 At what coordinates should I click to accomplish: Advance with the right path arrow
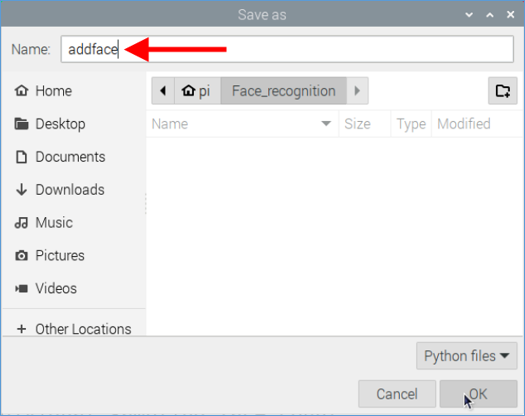tap(357, 91)
